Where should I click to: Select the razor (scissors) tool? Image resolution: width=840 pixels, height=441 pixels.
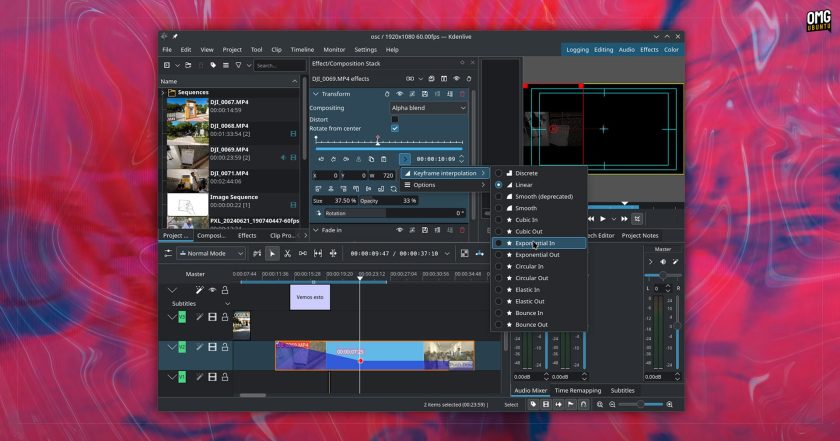(x=288, y=253)
